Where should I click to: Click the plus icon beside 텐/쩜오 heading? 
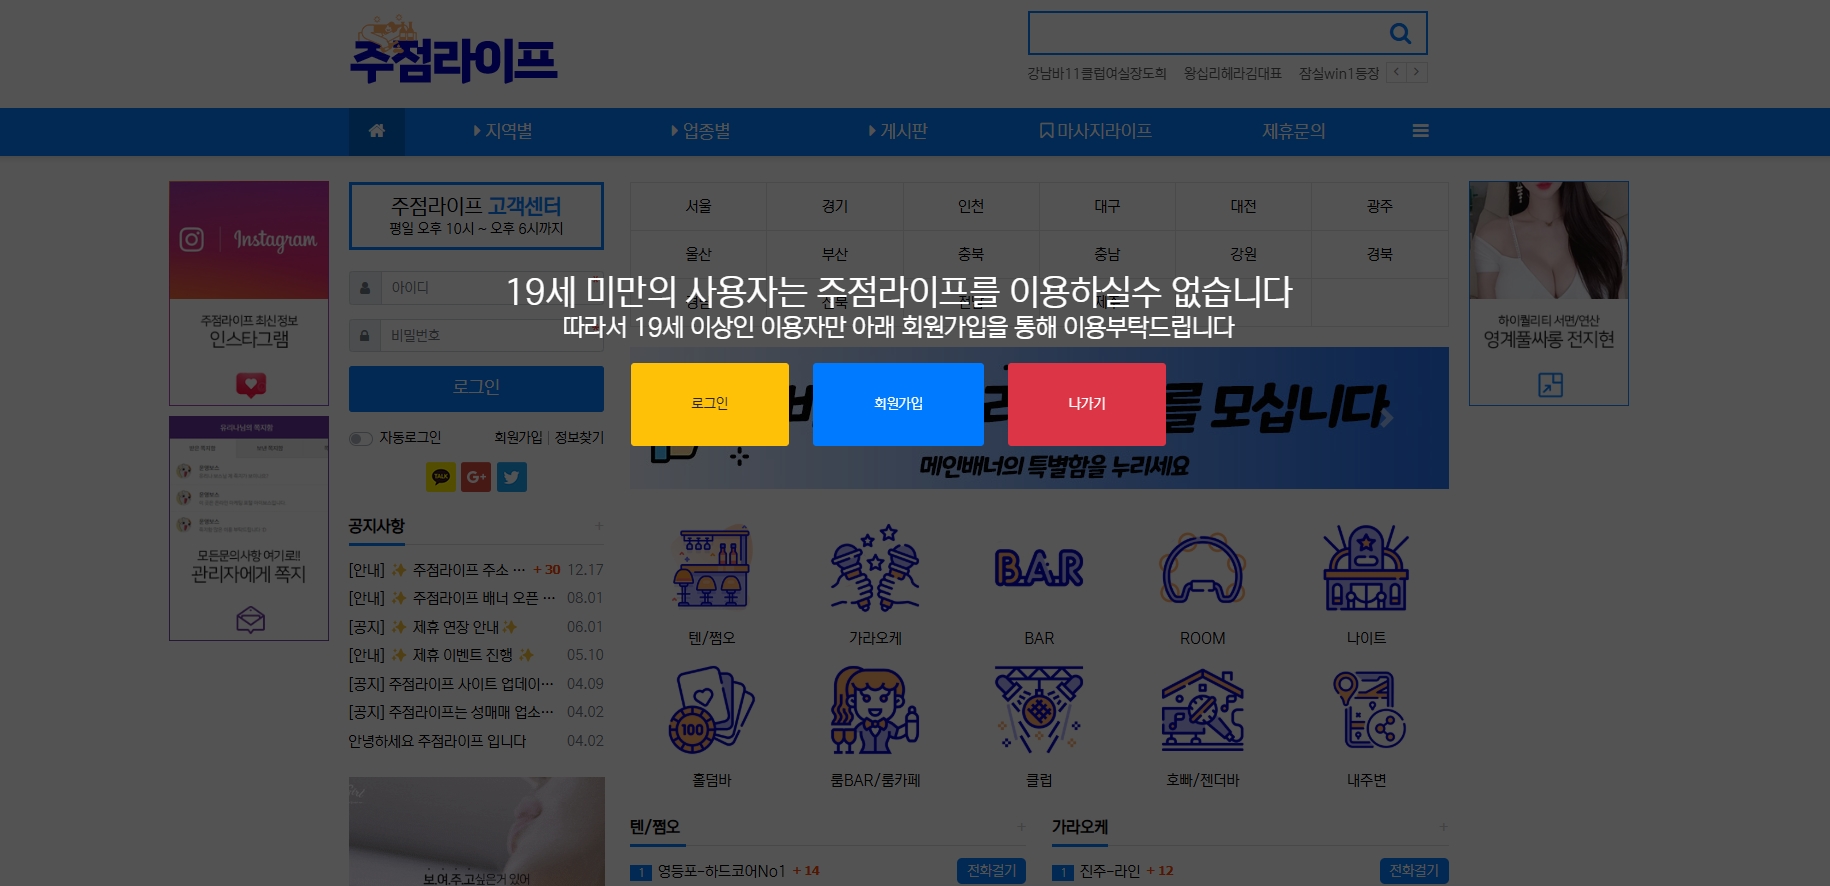(1021, 827)
